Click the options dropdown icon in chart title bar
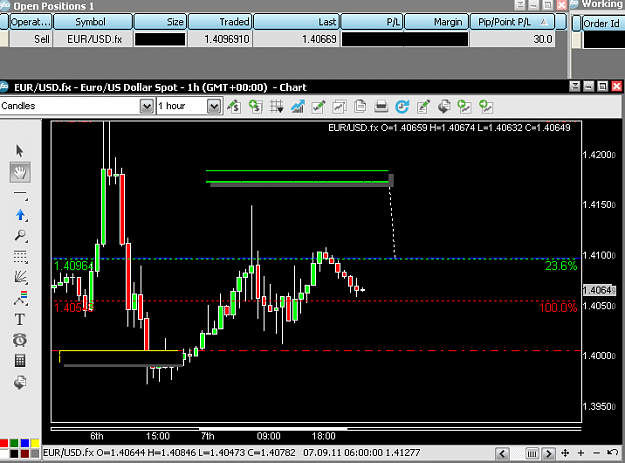 (575, 86)
